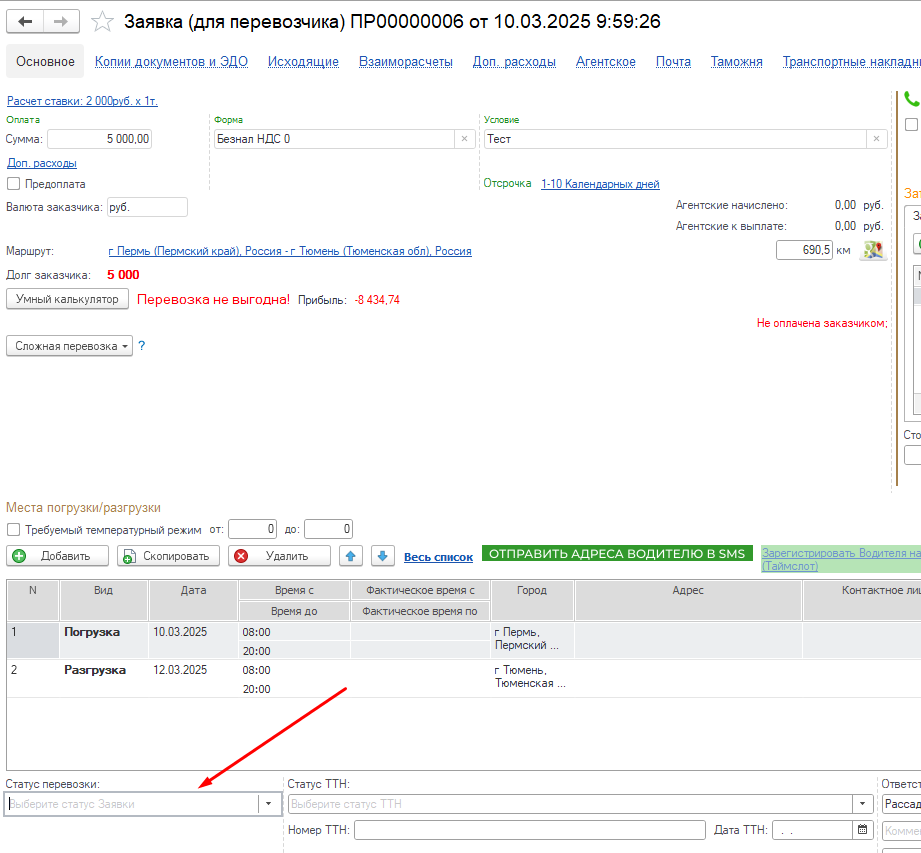This screenshot has width=921, height=853.
Task: Expand the Статус ТТН dropdown arrow
Action: coord(862,804)
